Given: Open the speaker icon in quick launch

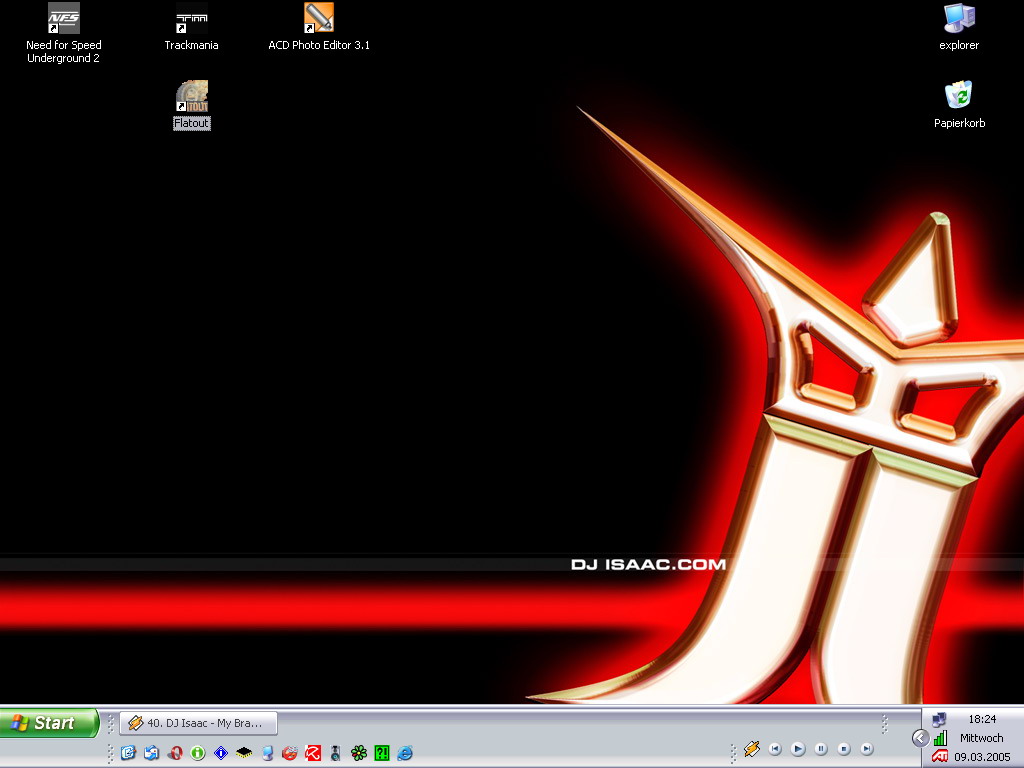Looking at the screenshot, I should coord(336,753).
